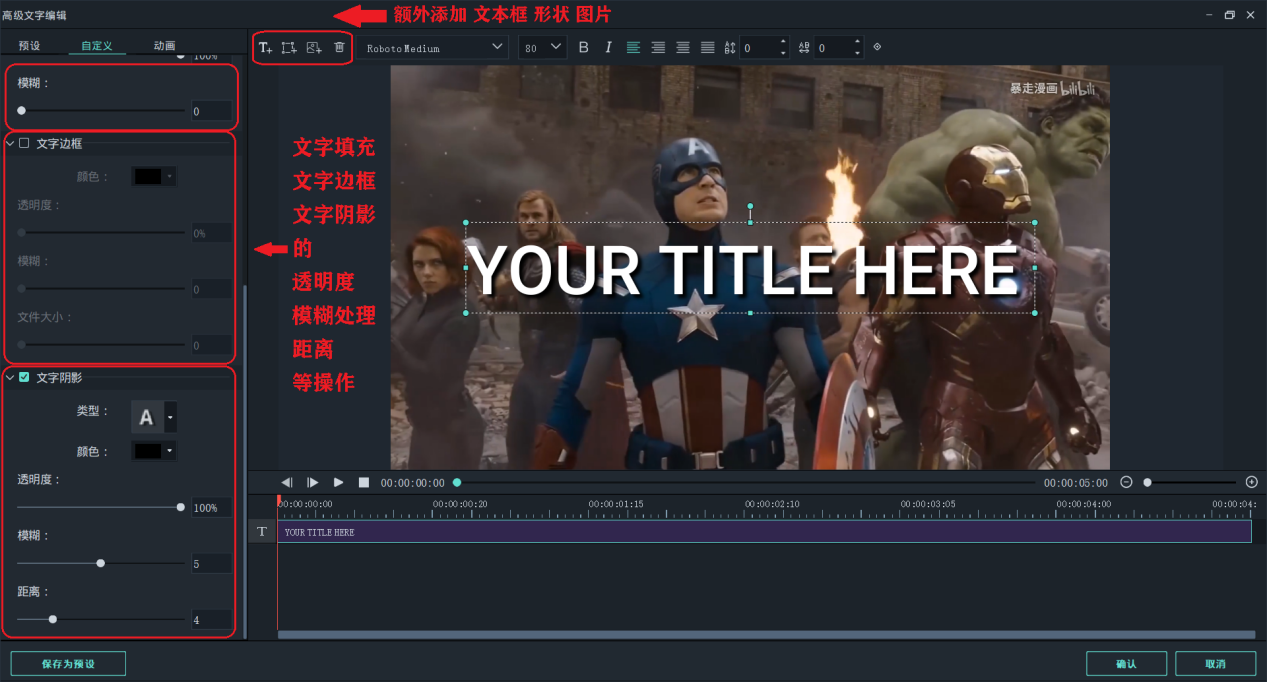This screenshot has width=1267, height=682.
Task: Open the shadow 类型 style dropdown
Action: coord(170,417)
